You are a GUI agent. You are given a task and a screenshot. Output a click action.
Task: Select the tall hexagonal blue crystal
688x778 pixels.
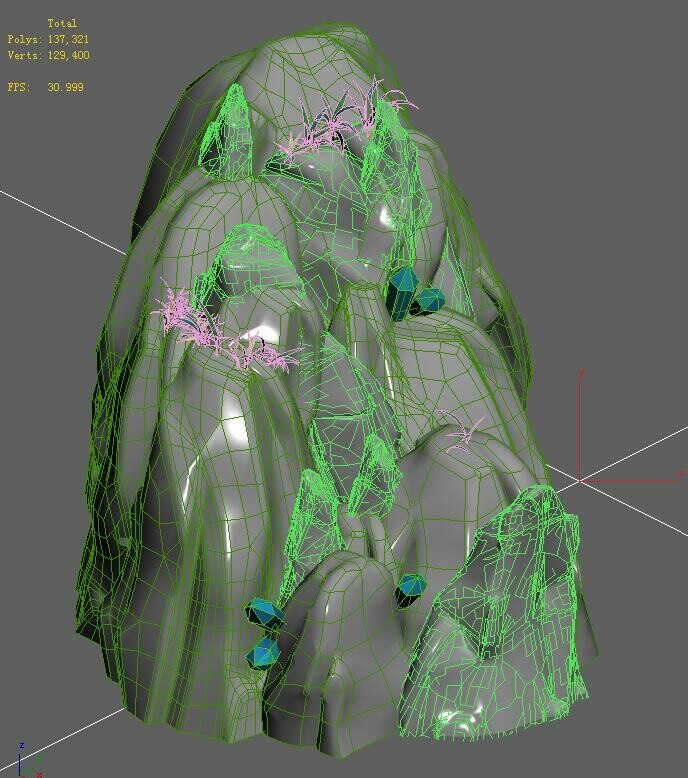(x=401, y=293)
